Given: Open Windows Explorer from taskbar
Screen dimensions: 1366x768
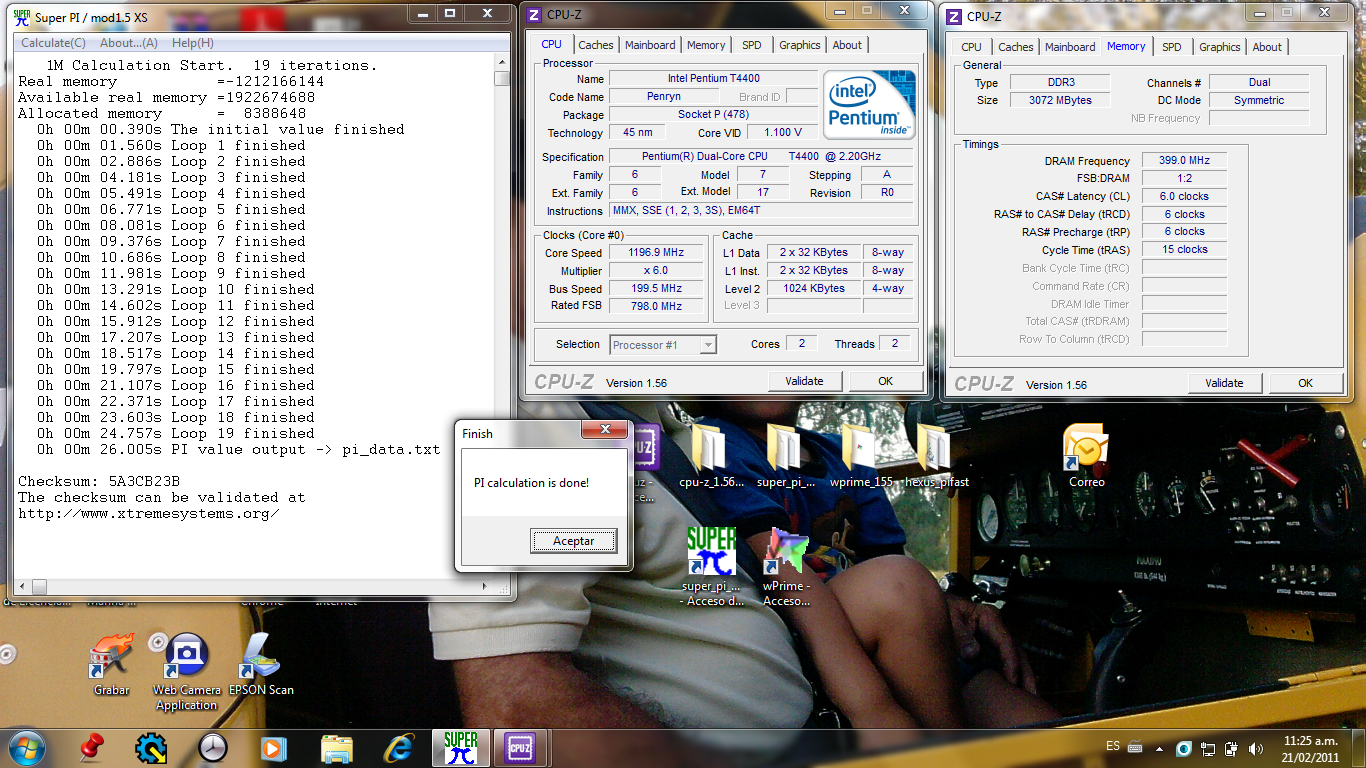Looking at the screenshot, I should pyautogui.click(x=336, y=747).
